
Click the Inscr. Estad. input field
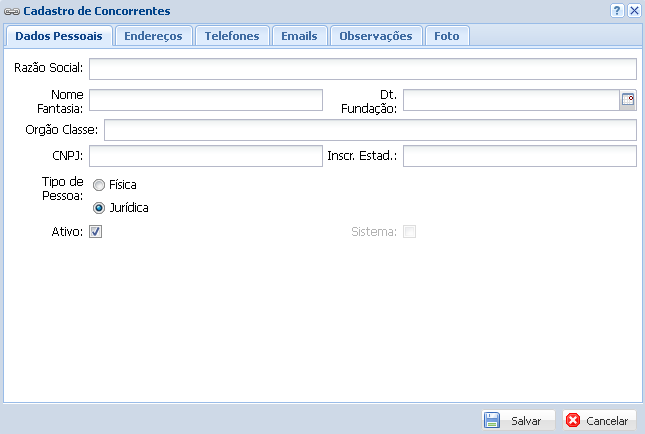click(x=519, y=156)
